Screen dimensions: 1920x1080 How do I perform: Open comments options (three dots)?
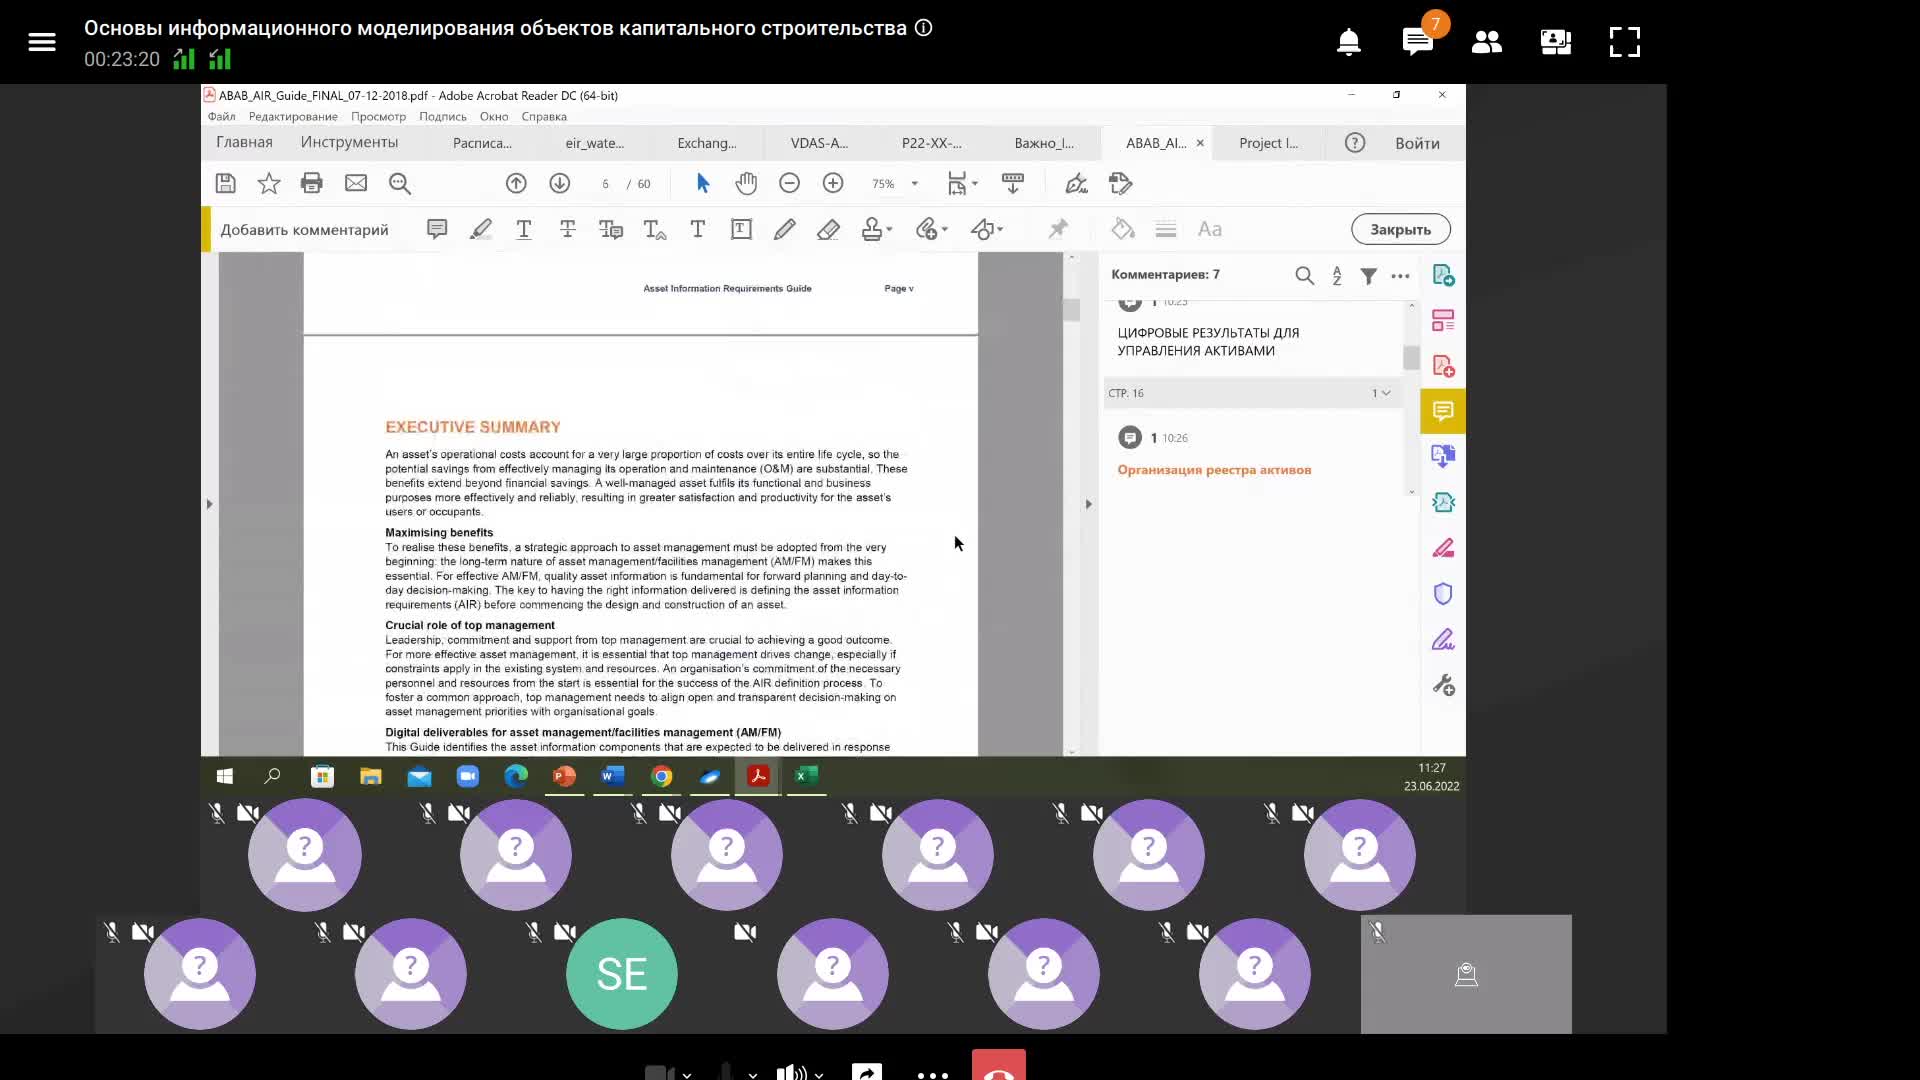[x=1401, y=276]
